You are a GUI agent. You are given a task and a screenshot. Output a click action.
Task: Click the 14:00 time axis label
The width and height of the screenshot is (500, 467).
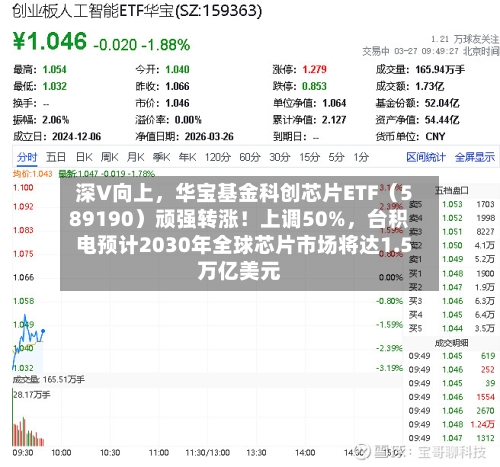click(305, 453)
